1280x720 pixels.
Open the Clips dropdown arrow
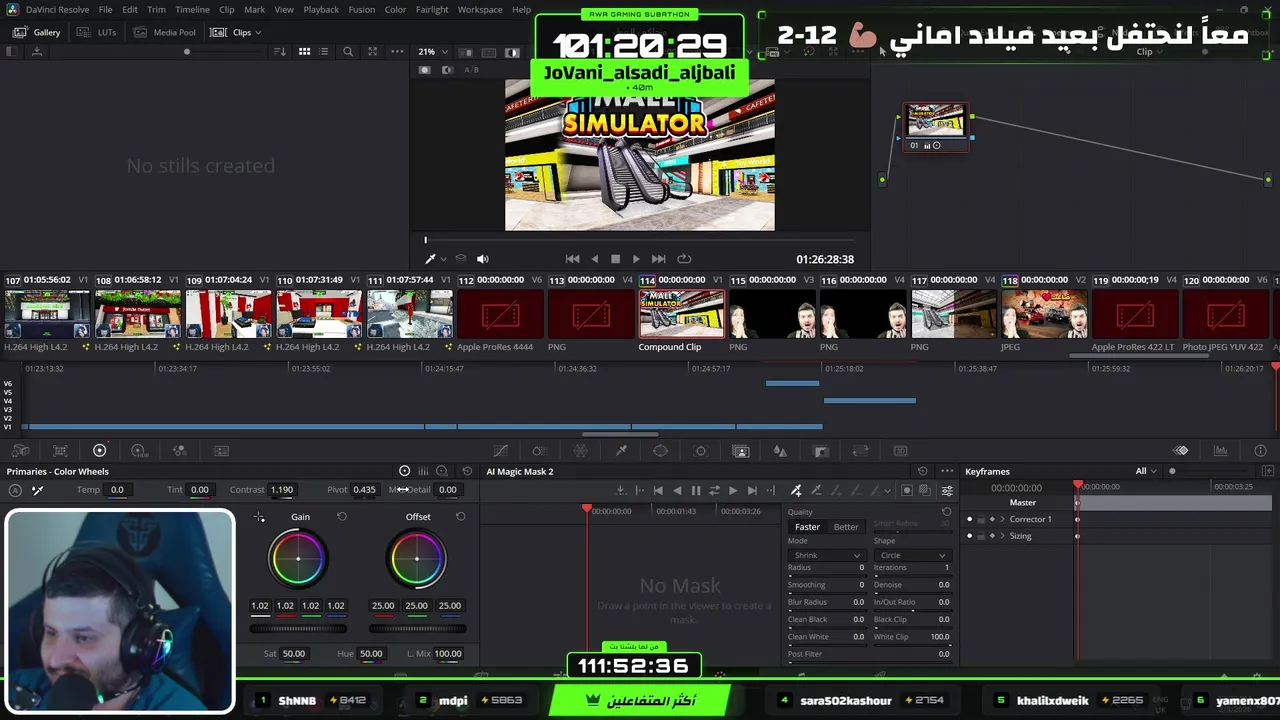tap(257, 32)
